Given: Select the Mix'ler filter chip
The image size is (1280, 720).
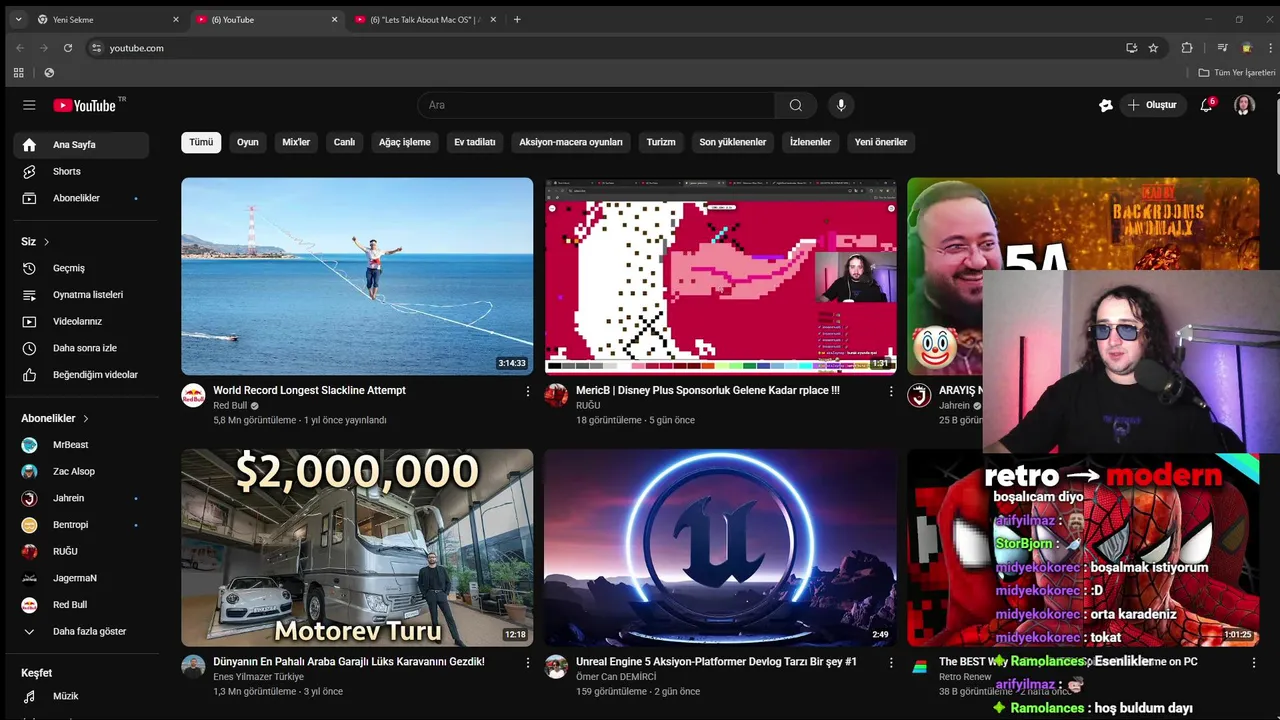Looking at the screenshot, I should click(x=296, y=142).
